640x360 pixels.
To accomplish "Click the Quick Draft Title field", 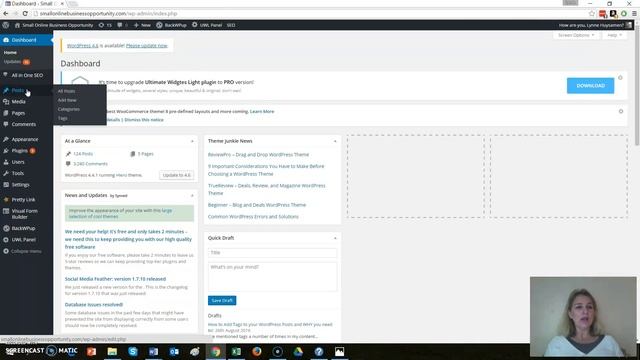I will point(272,253).
